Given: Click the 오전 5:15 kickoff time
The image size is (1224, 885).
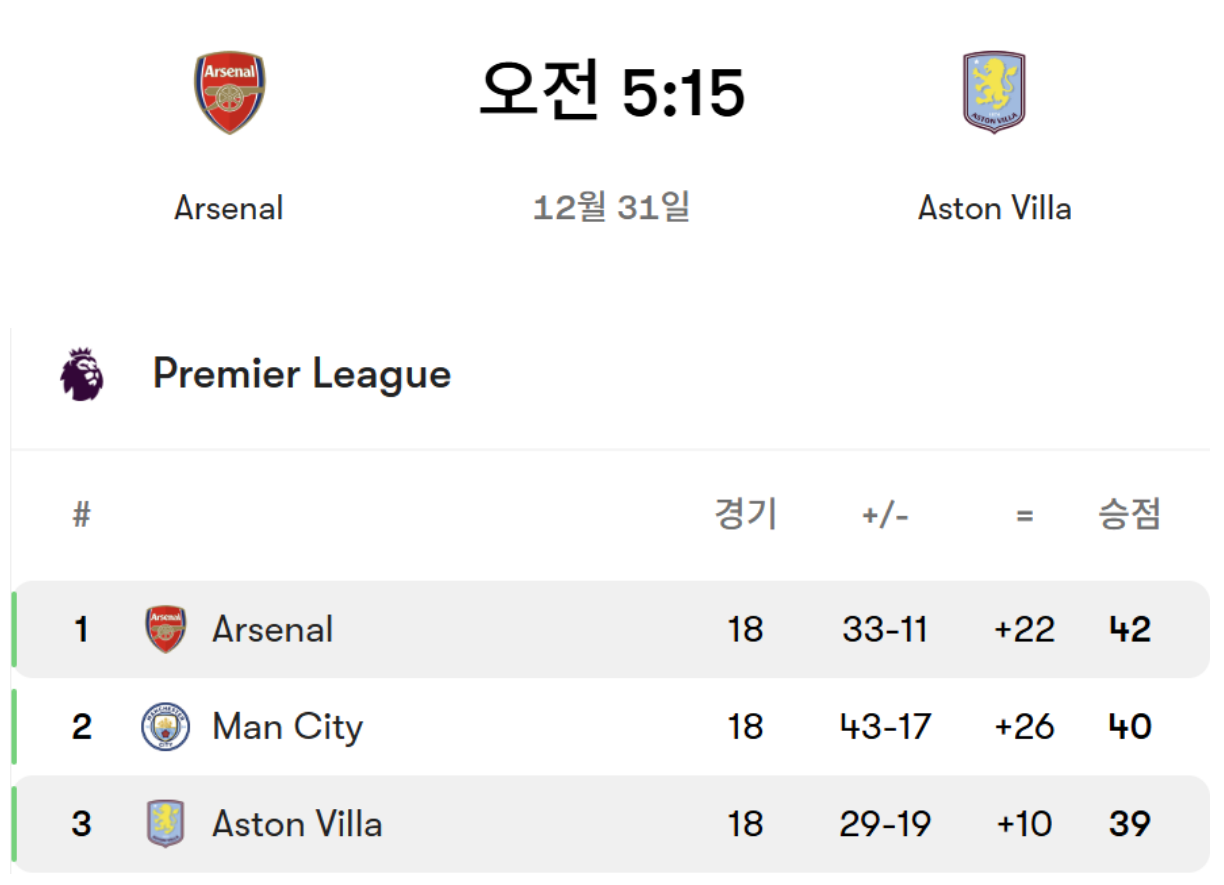Looking at the screenshot, I should tap(612, 92).
